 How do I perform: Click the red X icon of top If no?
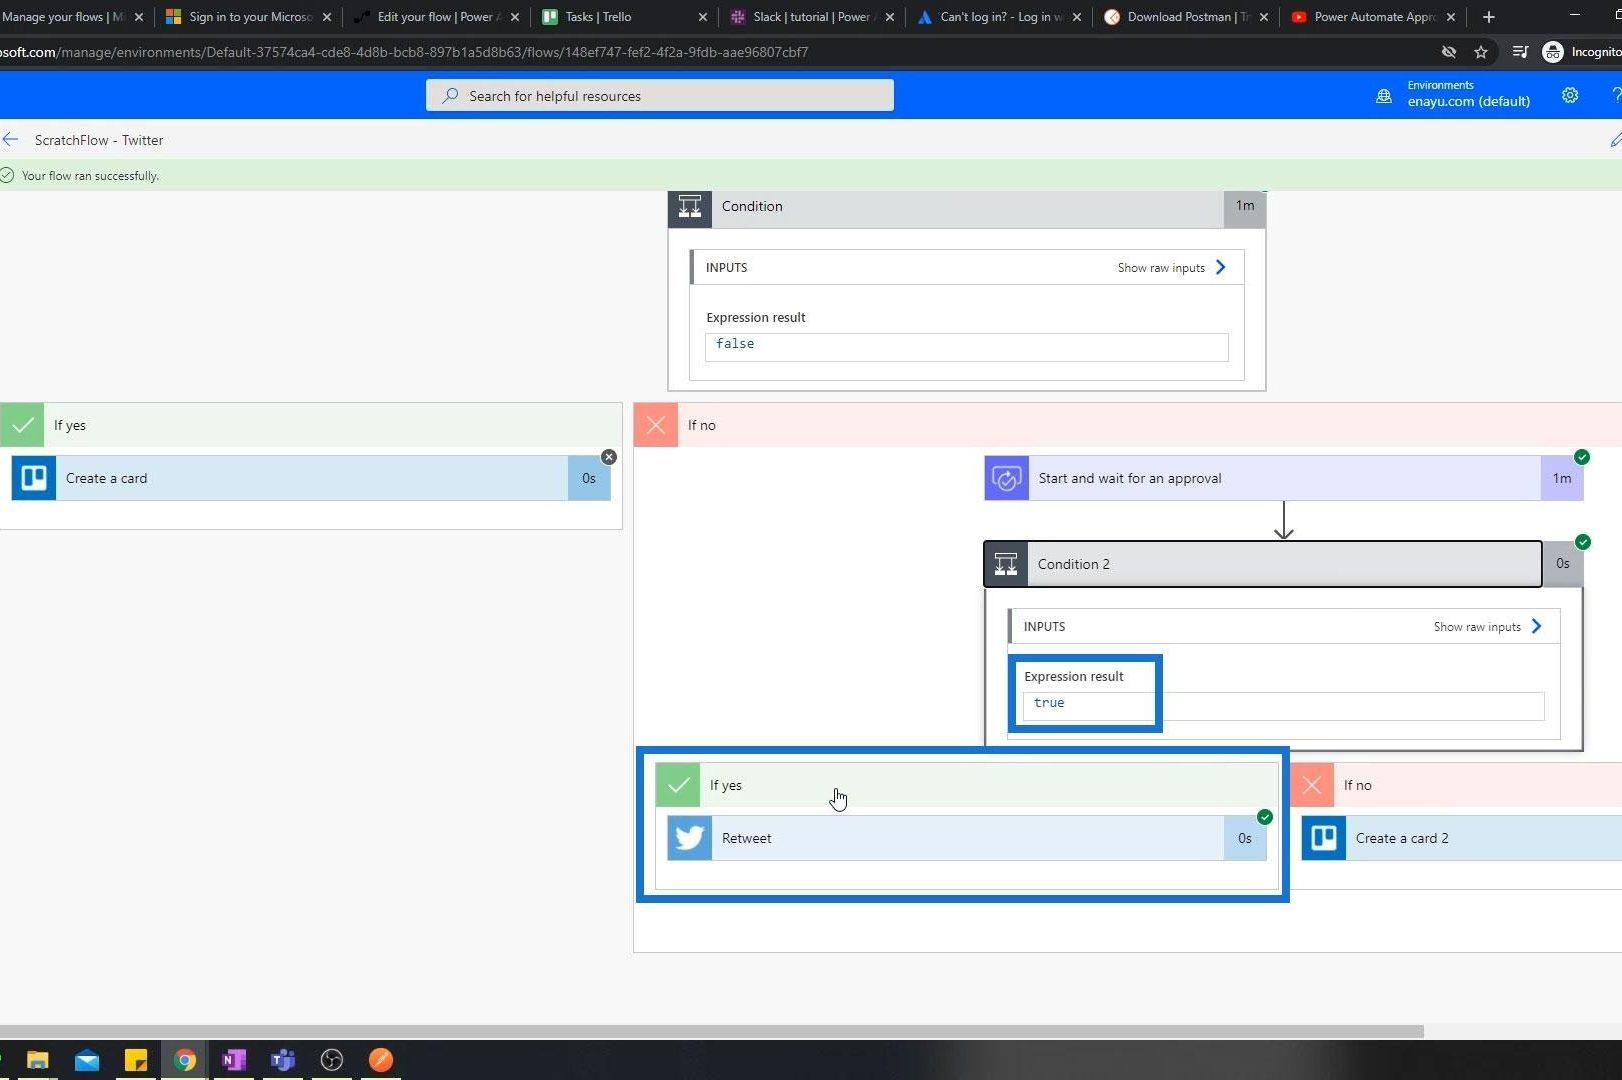point(656,425)
